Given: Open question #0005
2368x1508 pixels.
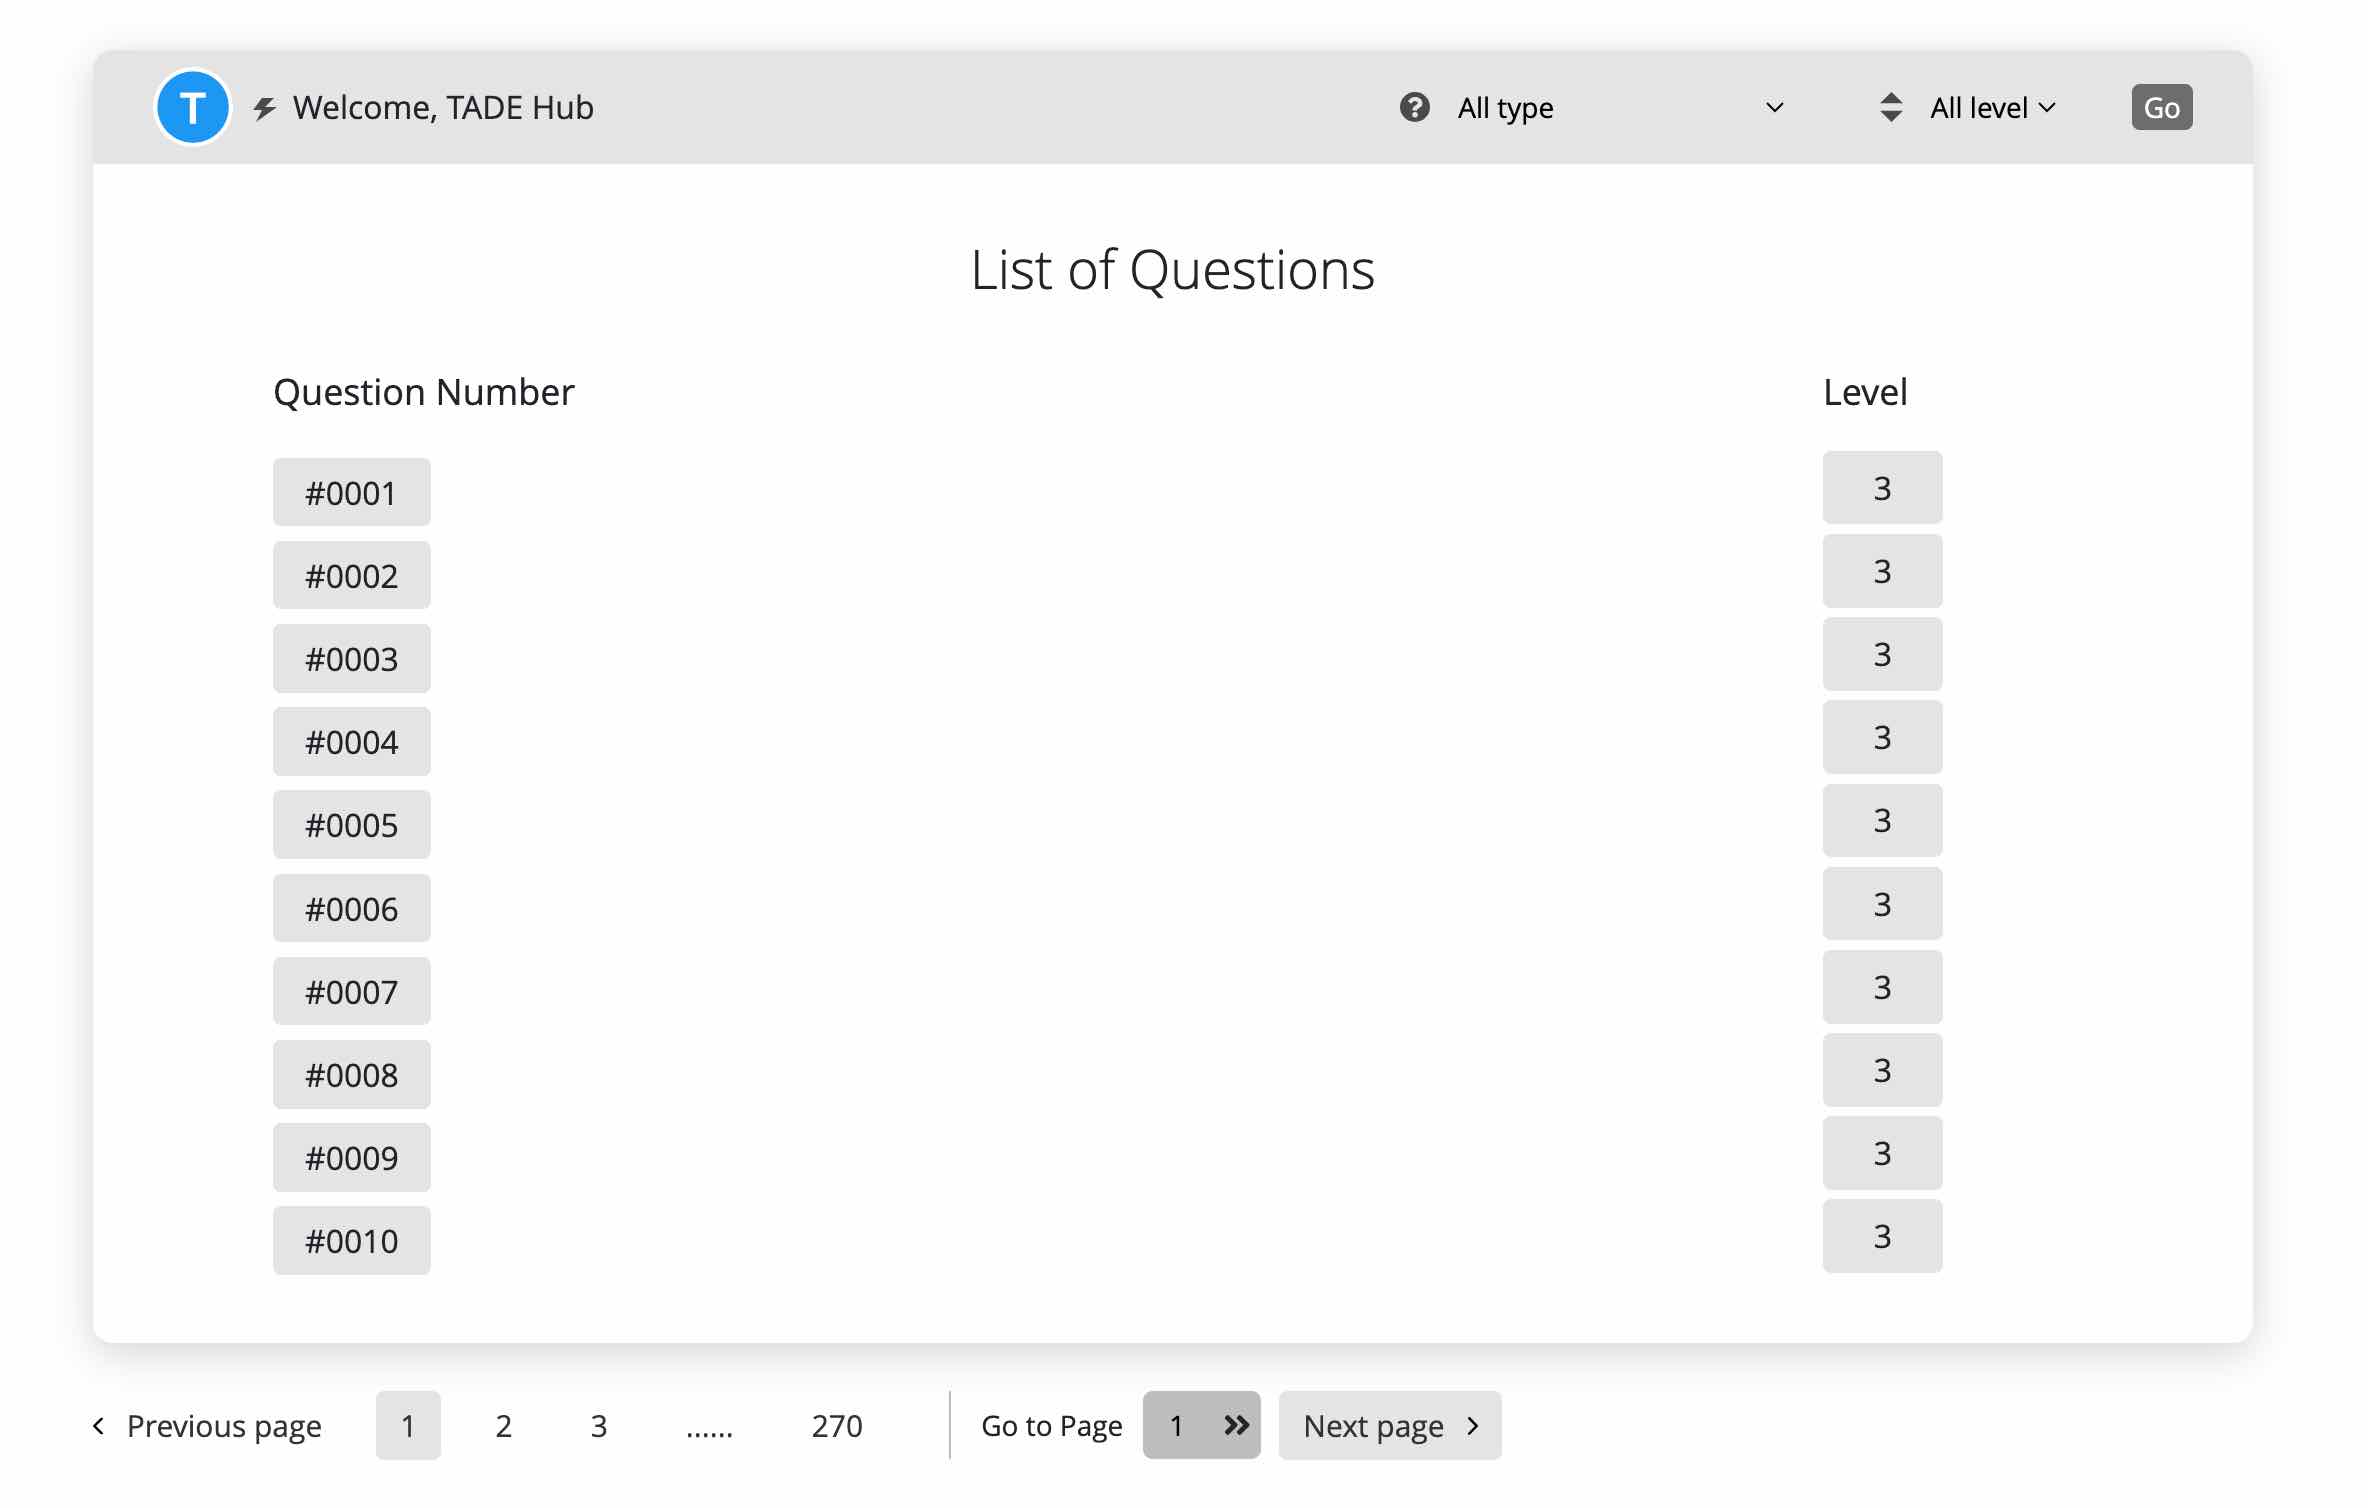Looking at the screenshot, I should coord(352,825).
